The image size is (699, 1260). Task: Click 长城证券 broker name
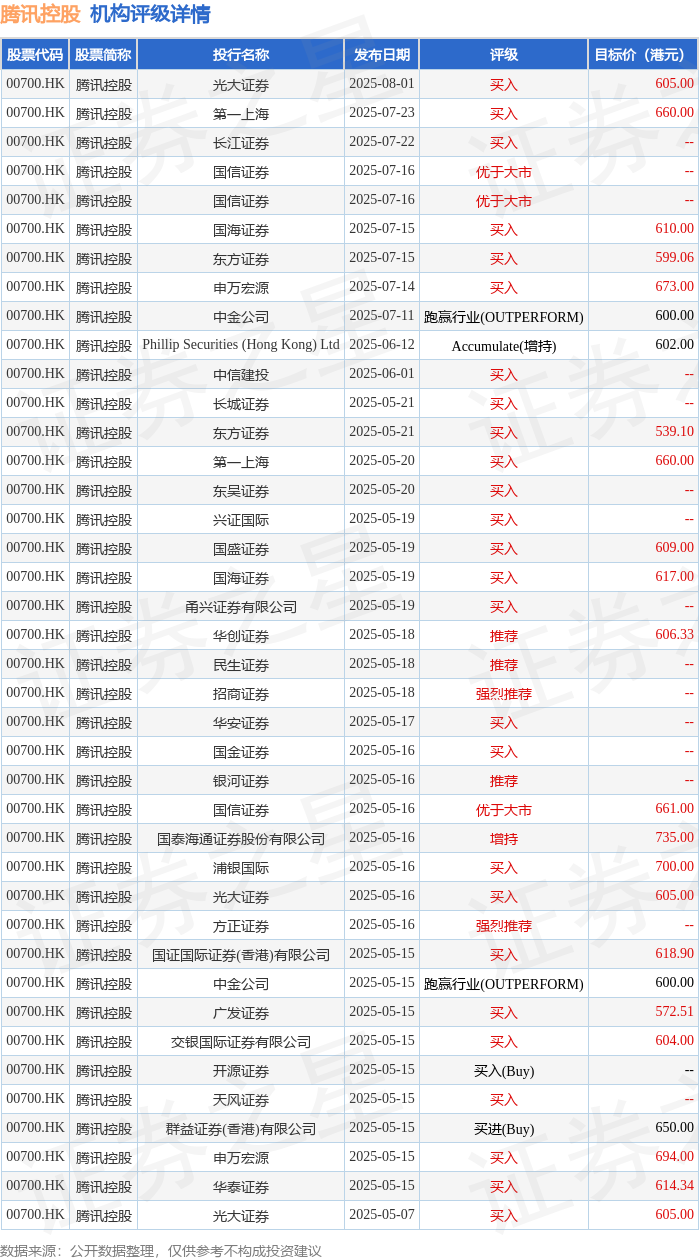(241, 404)
